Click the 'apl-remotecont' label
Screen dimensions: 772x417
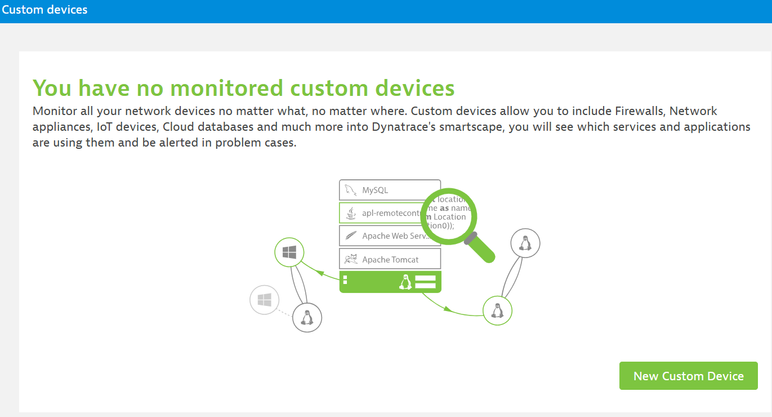(391, 213)
